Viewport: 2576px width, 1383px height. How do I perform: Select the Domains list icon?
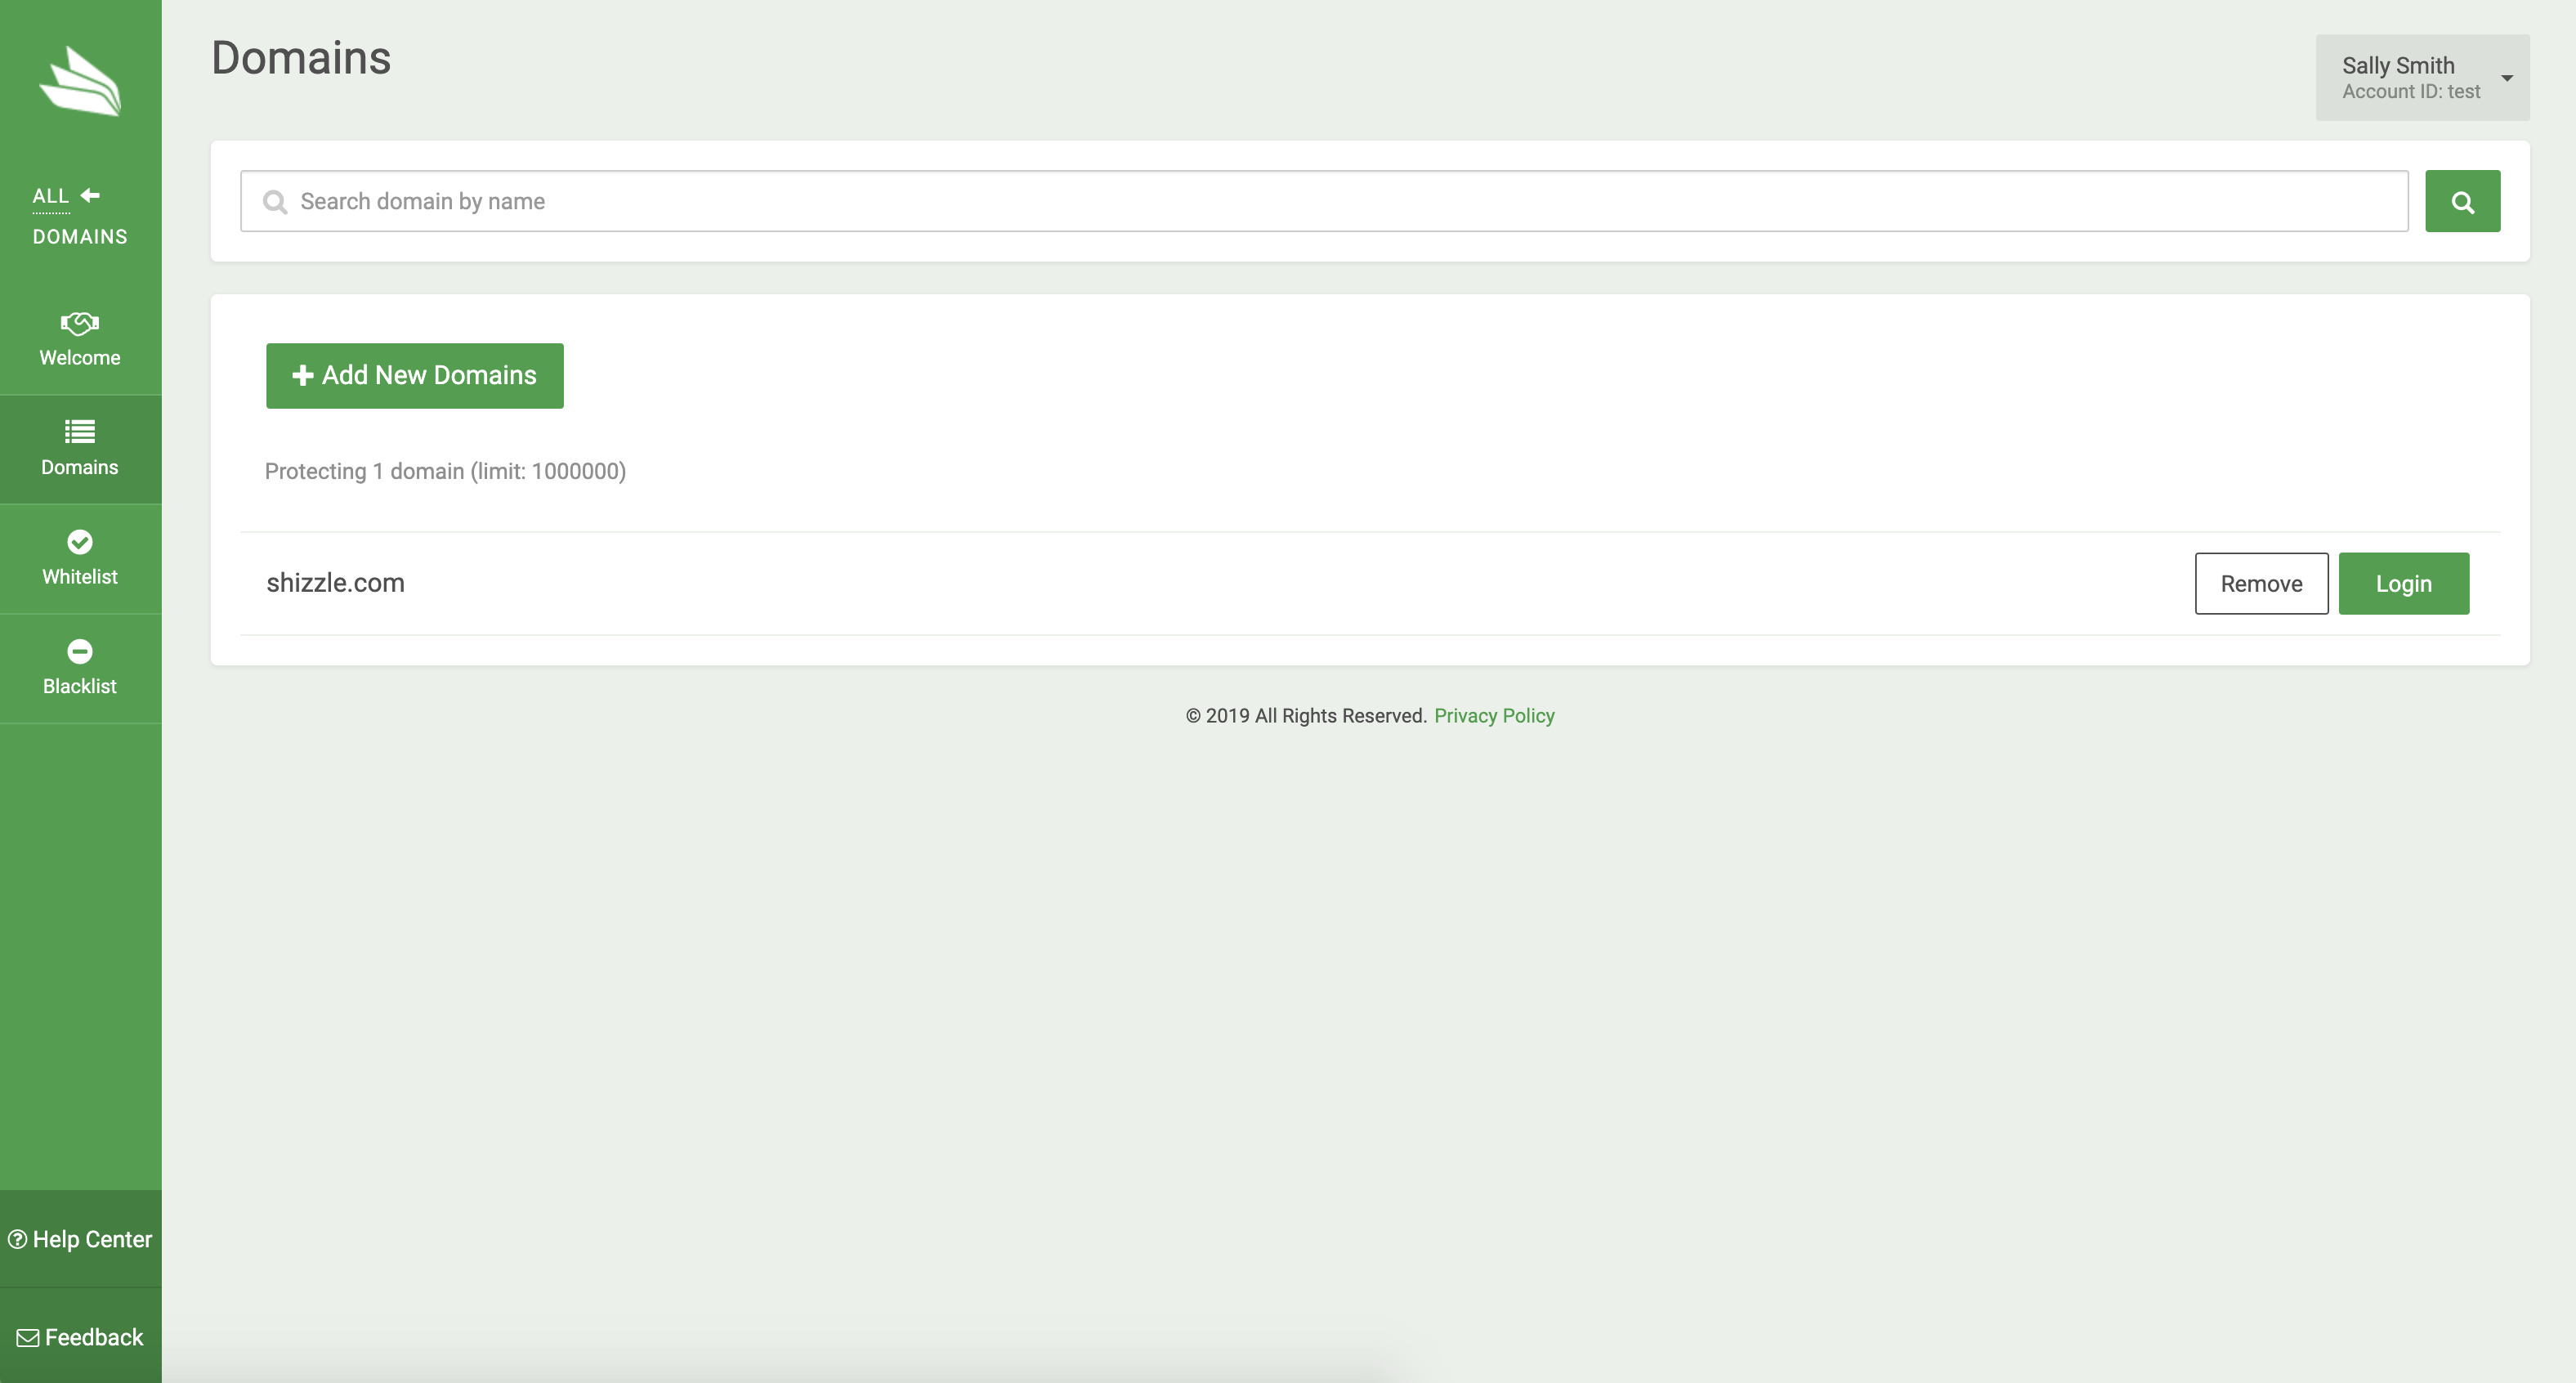click(80, 431)
